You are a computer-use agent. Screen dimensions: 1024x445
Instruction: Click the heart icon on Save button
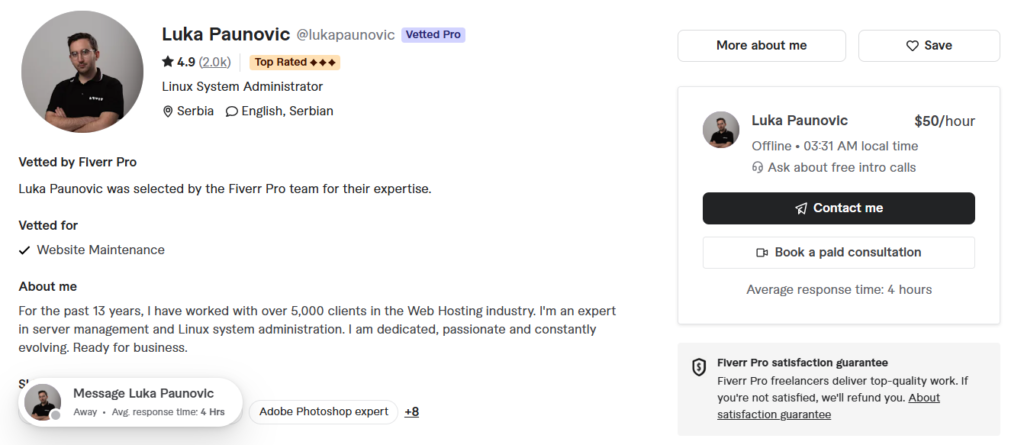pos(912,46)
